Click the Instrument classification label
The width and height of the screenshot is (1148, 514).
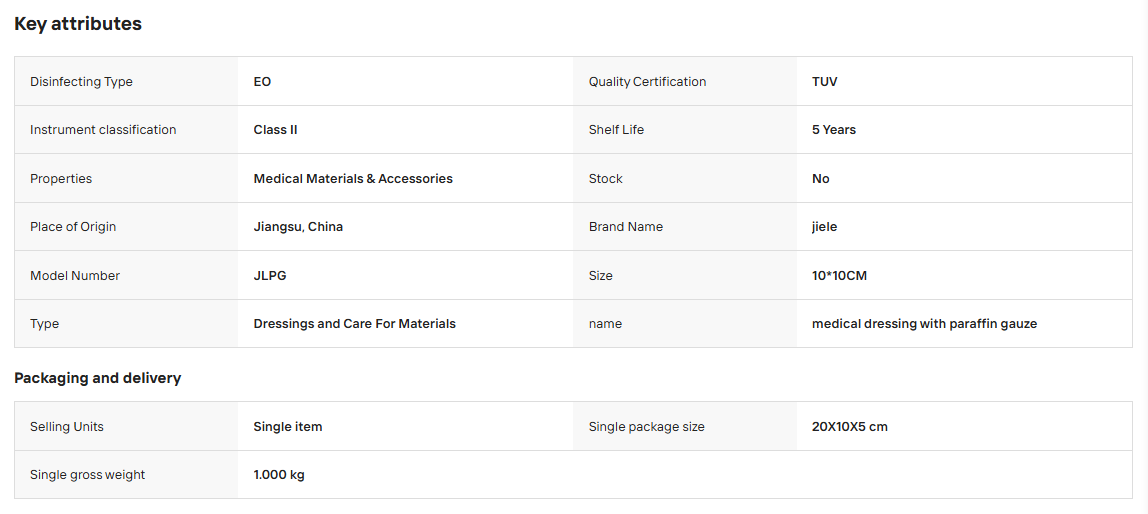103,130
